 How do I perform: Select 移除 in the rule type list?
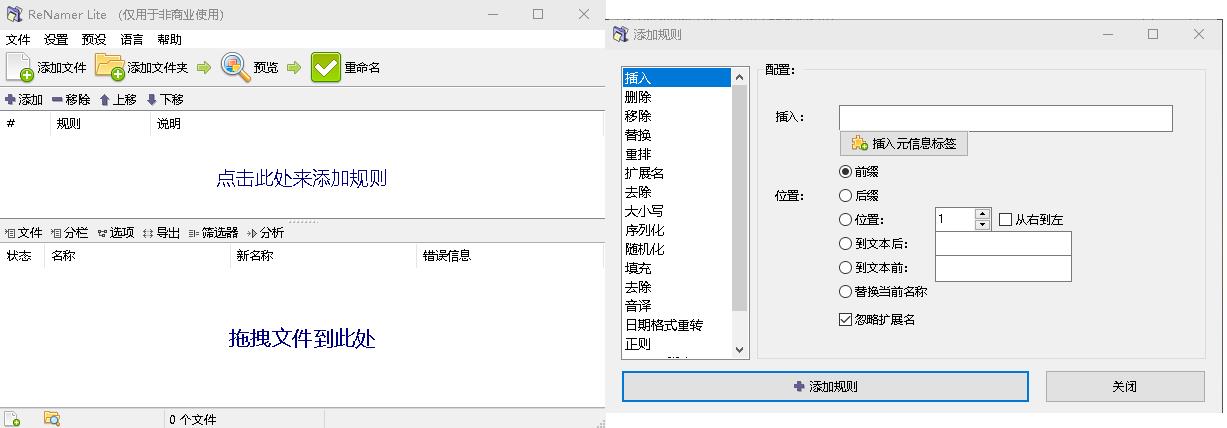coord(677,116)
